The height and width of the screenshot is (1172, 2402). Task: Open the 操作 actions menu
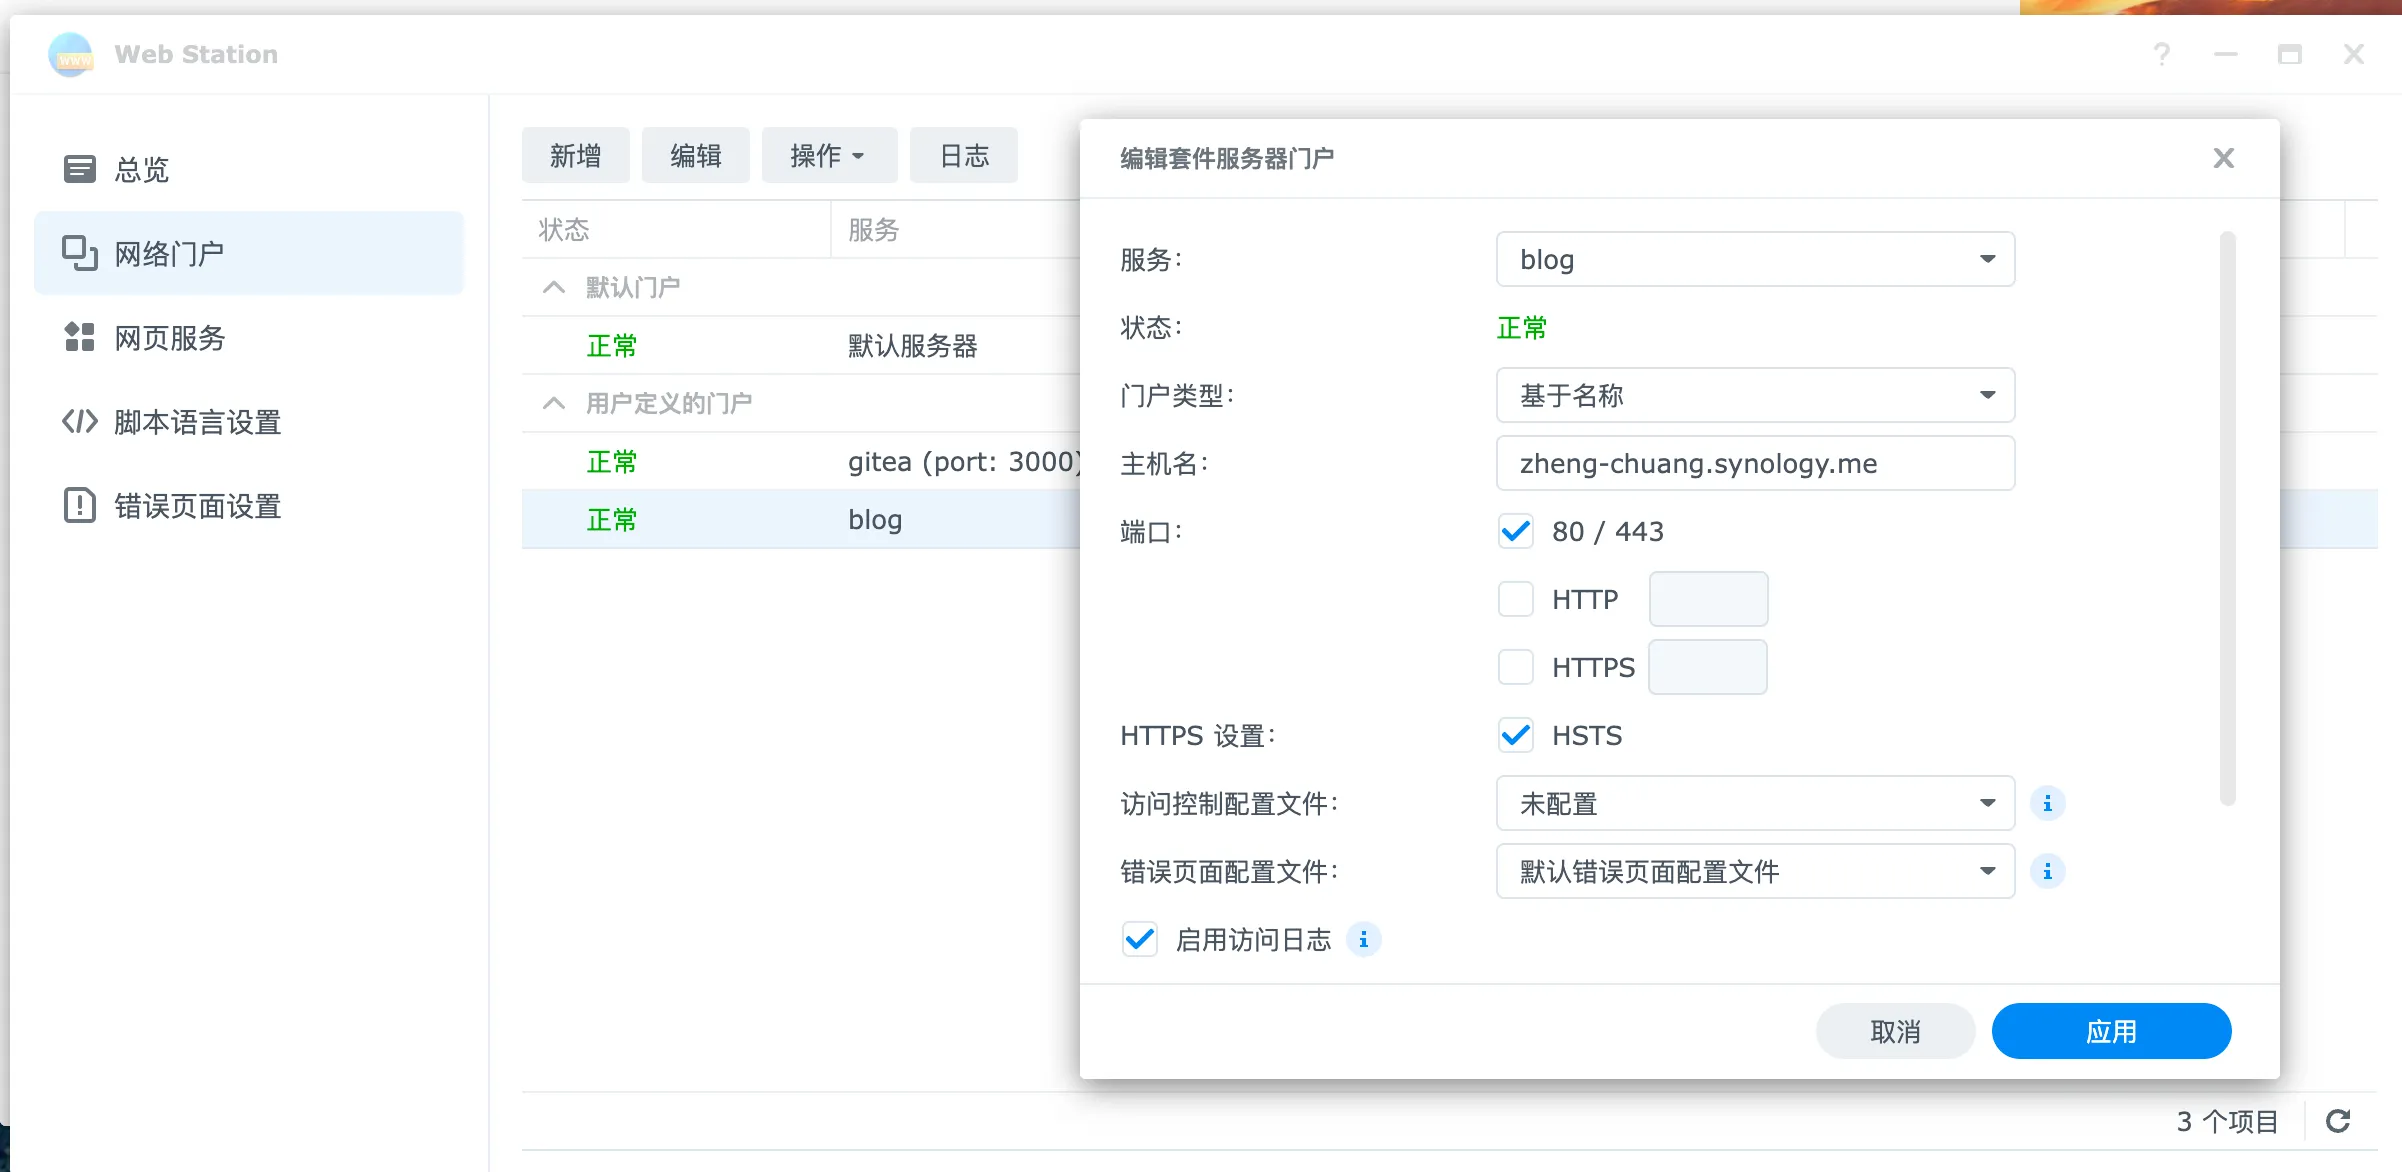(828, 155)
